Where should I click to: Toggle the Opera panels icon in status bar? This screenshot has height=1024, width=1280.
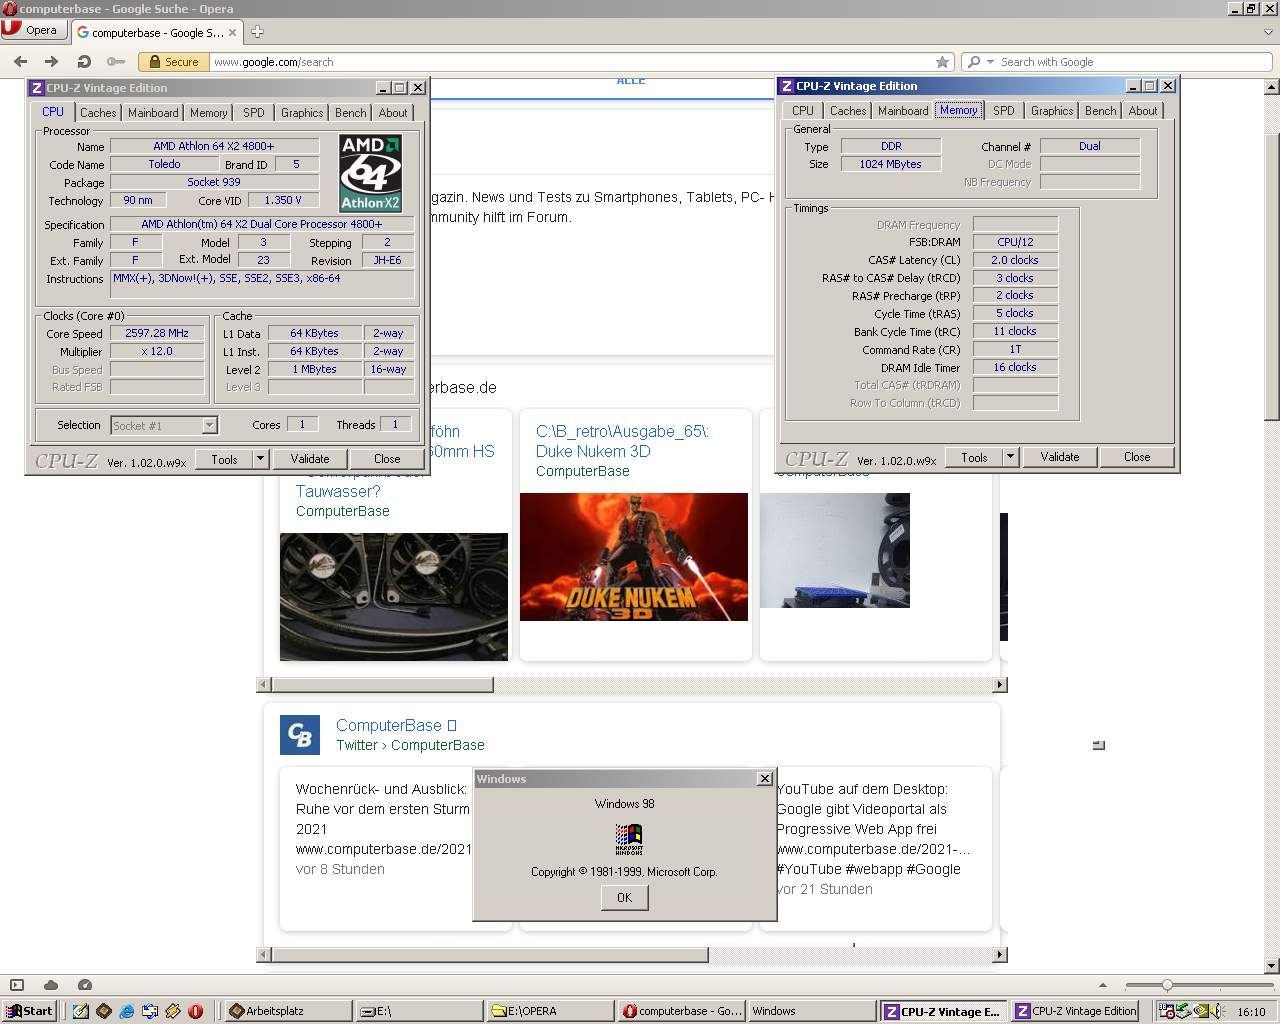[x=17, y=985]
